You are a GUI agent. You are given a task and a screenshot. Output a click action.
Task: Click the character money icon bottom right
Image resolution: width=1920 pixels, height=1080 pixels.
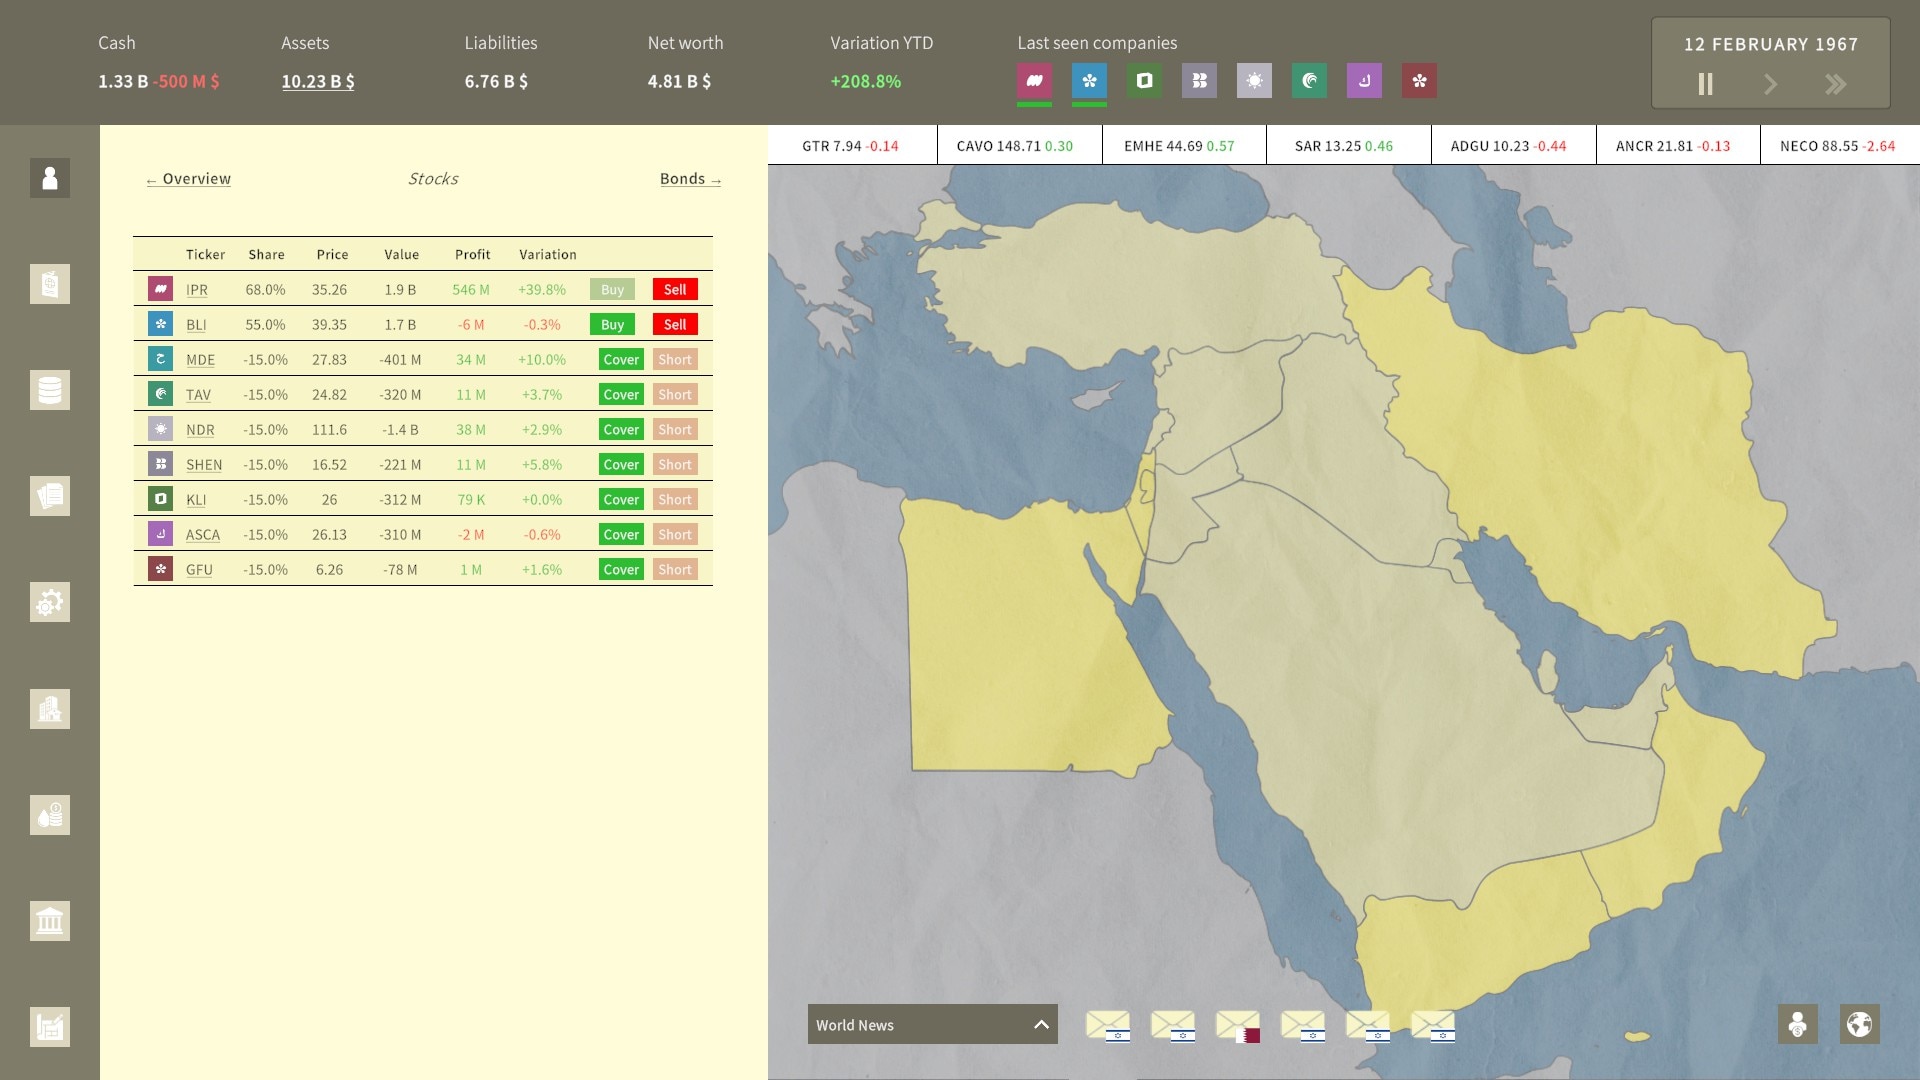pos(1798,1024)
